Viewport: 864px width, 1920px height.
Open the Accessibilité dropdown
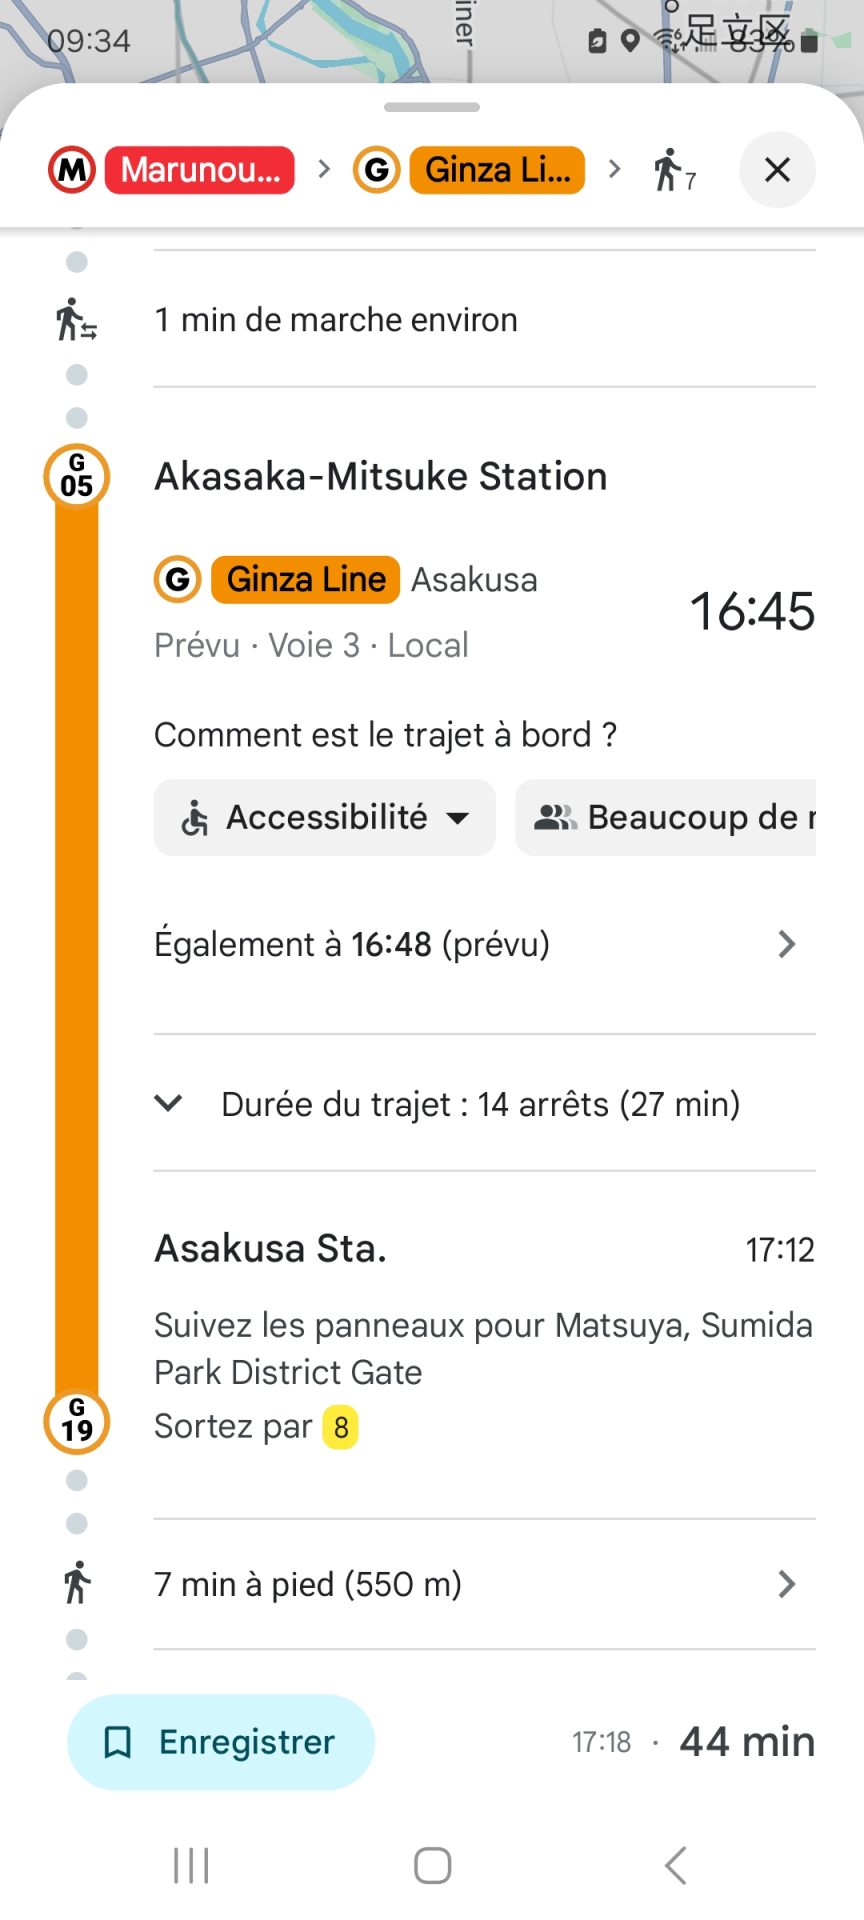tap(324, 818)
